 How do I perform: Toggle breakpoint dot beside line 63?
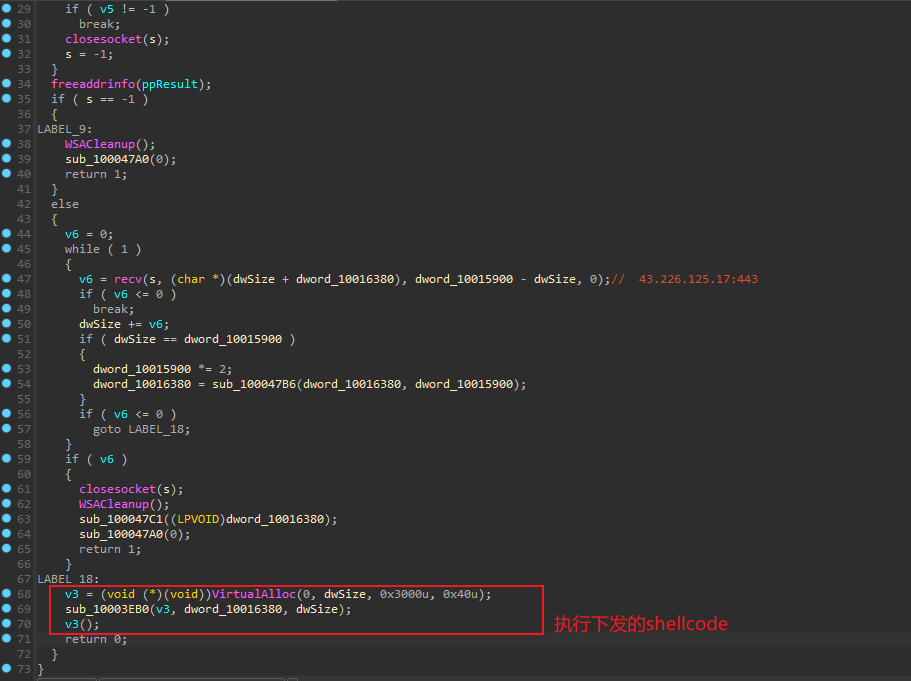click(6, 518)
